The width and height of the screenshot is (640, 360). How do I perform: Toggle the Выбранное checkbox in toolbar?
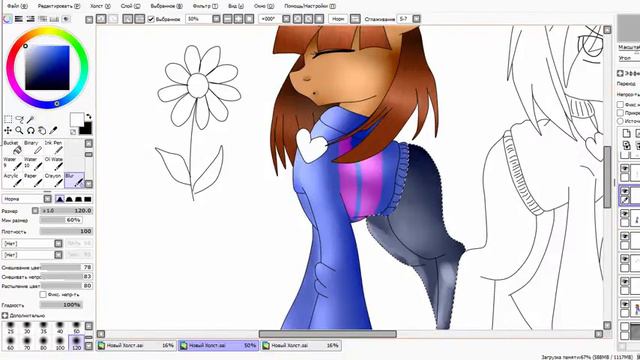(151, 19)
